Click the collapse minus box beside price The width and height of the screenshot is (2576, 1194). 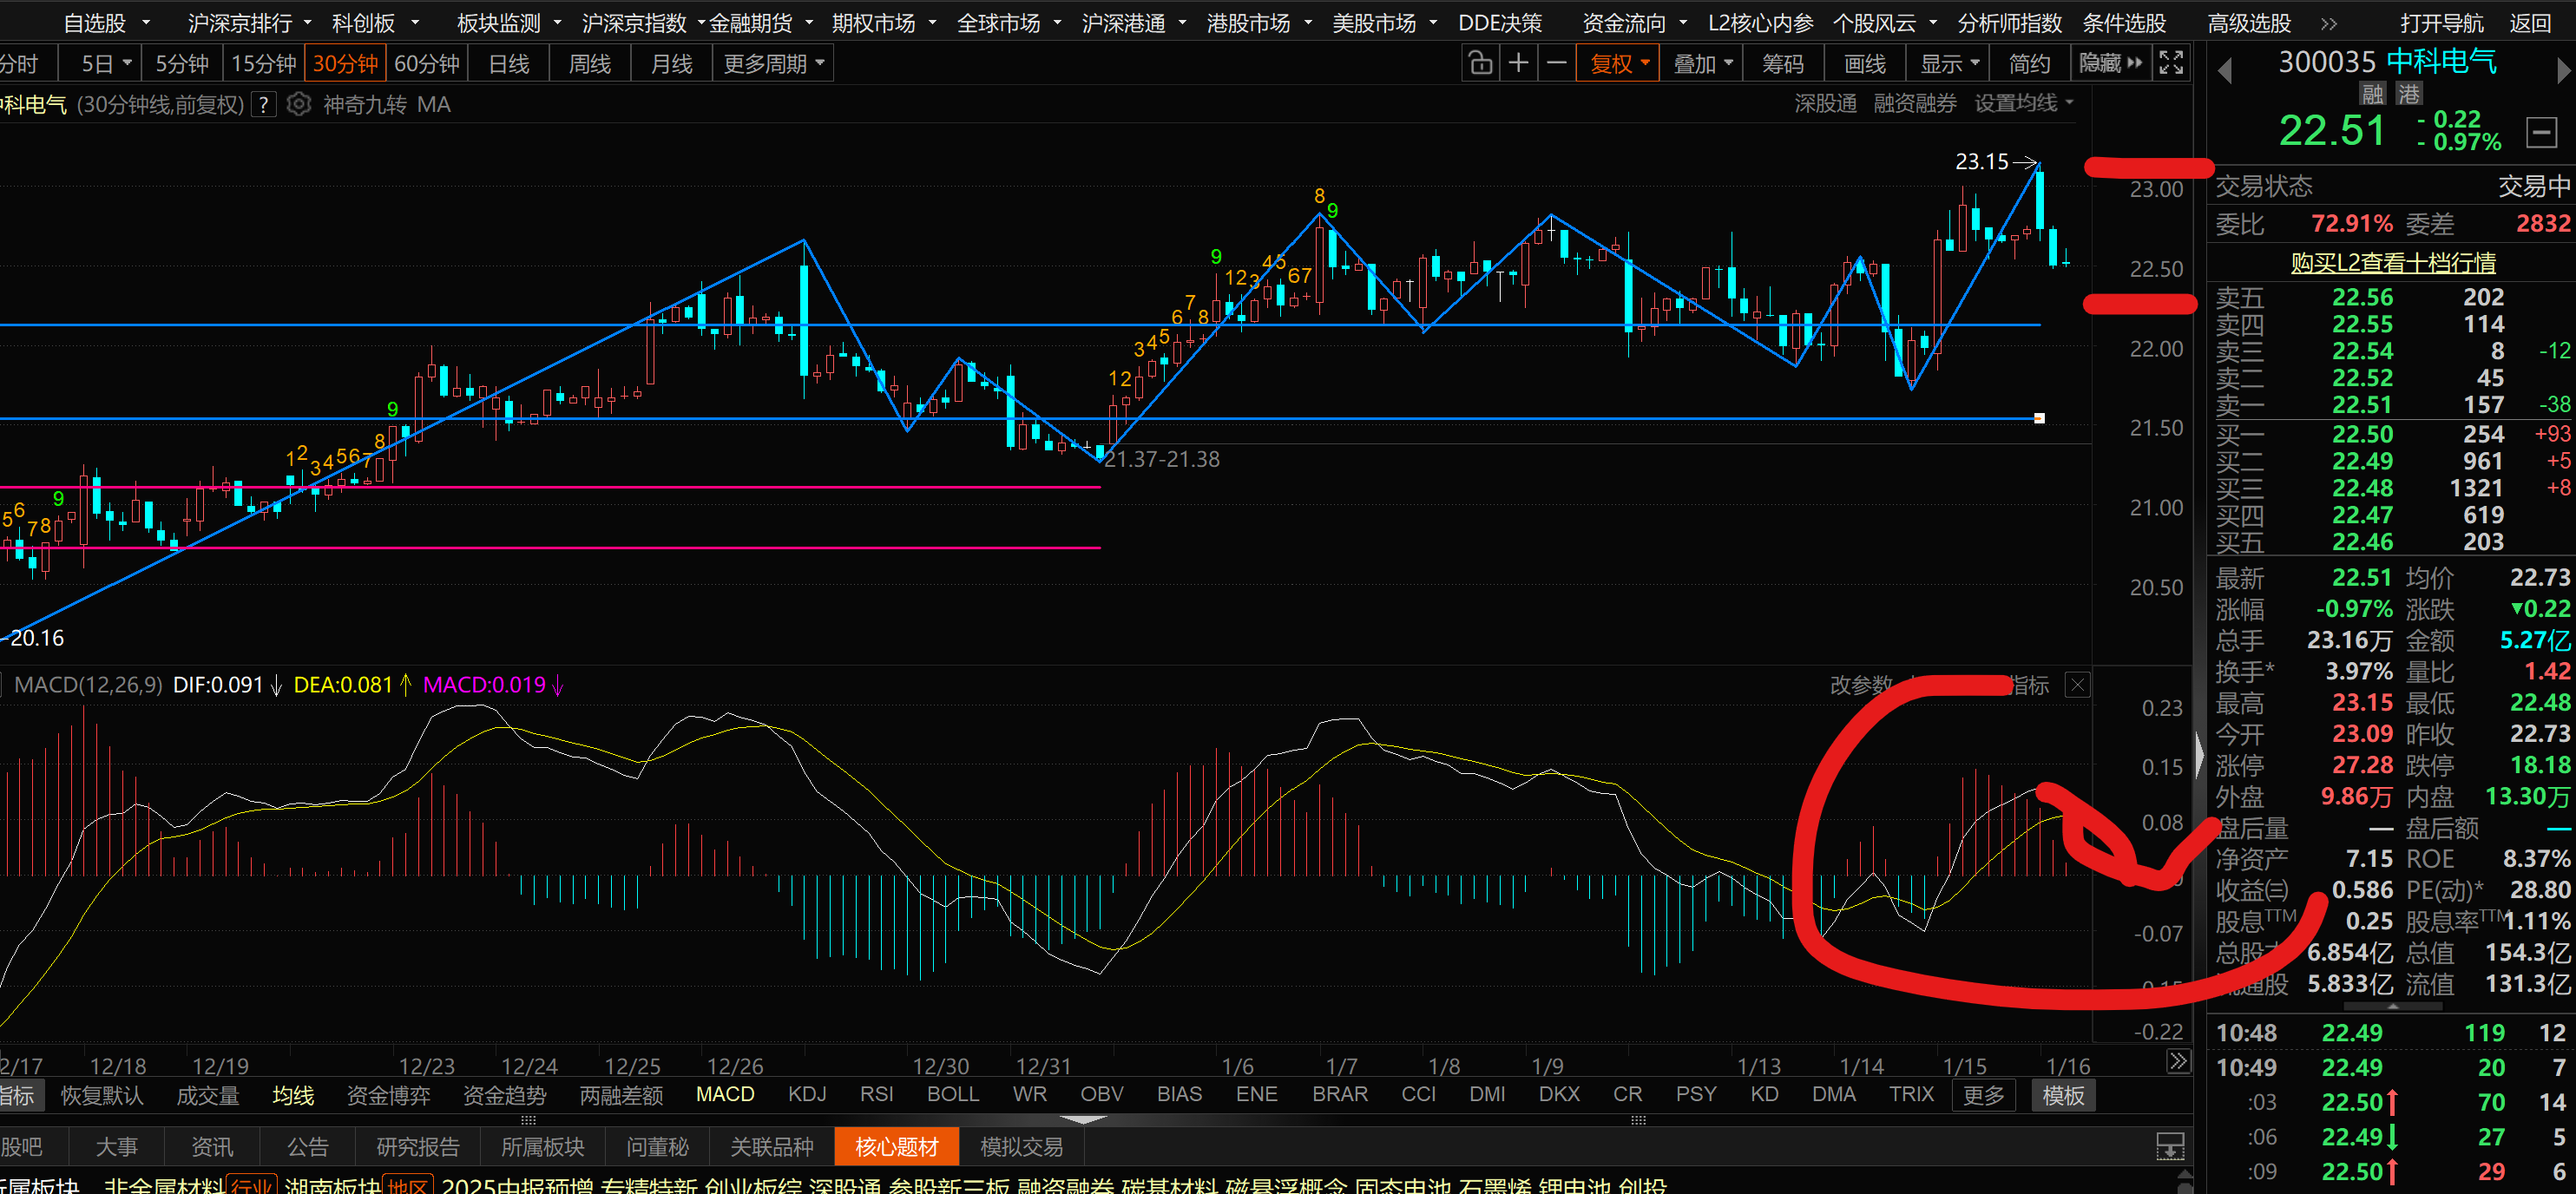click(x=2541, y=132)
